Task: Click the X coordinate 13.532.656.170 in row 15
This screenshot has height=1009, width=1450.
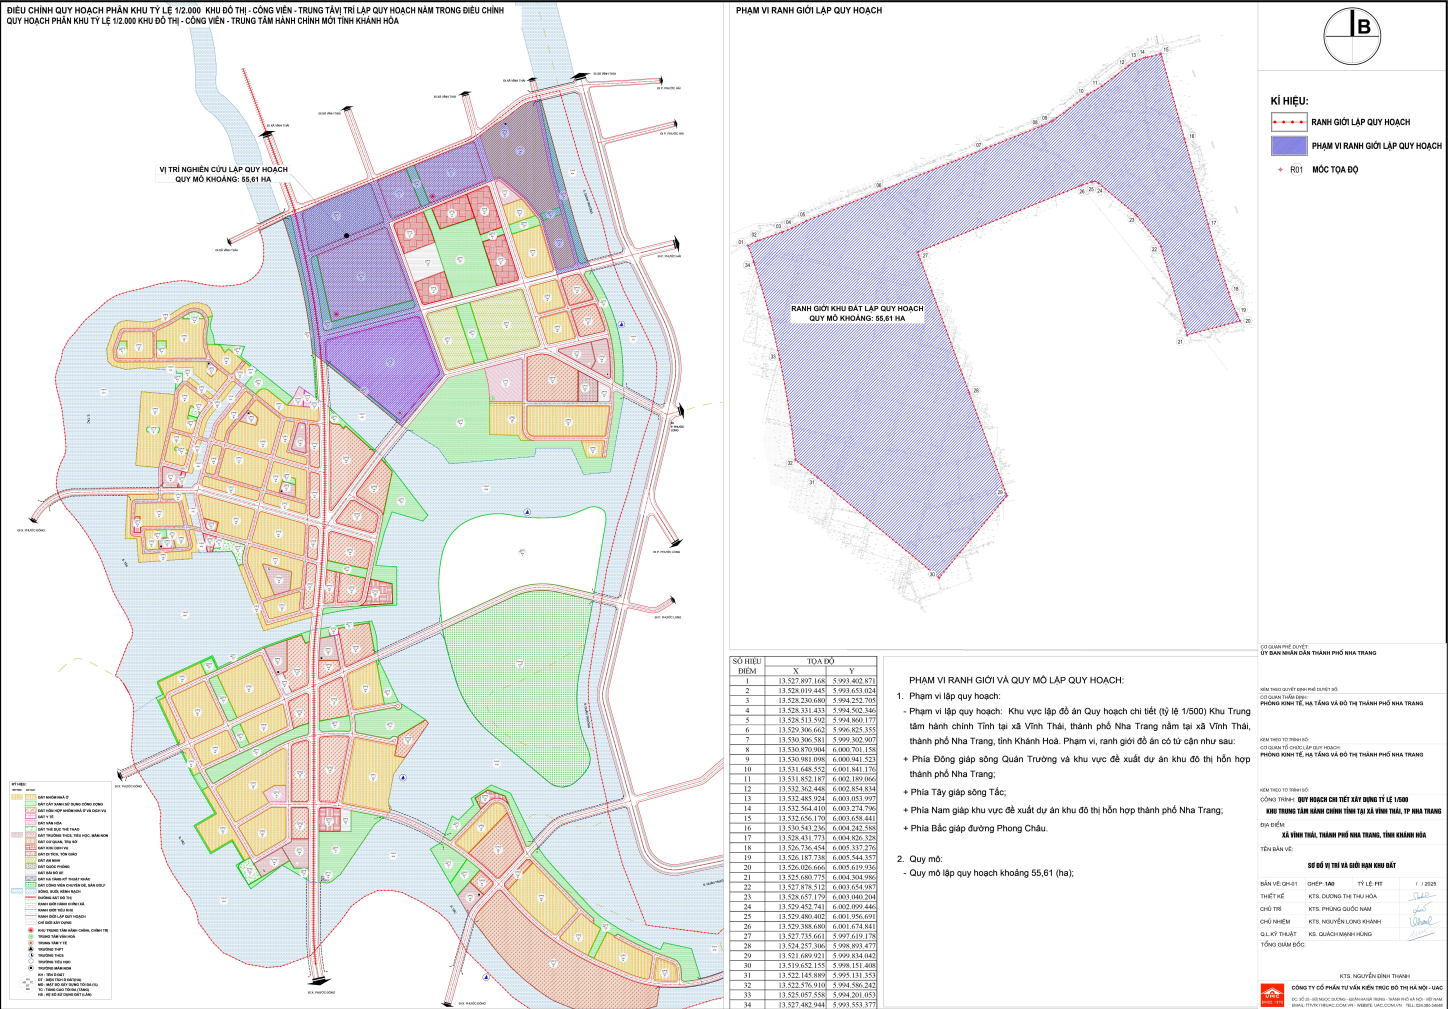Action: 802,818
